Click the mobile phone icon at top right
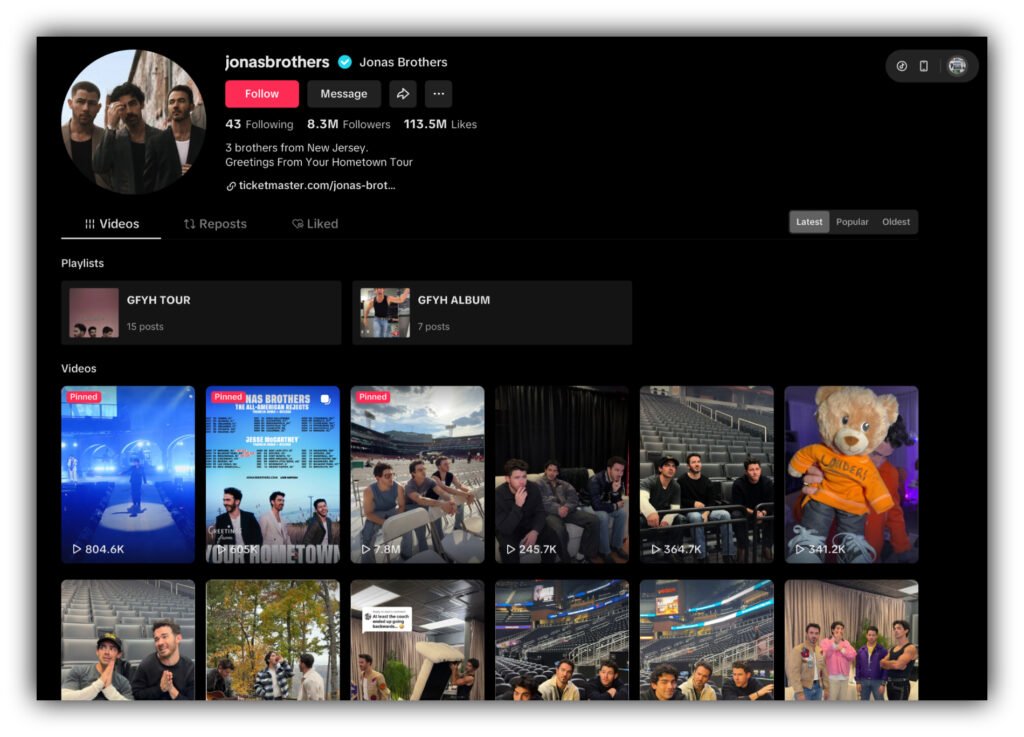 [x=924, y=66]
